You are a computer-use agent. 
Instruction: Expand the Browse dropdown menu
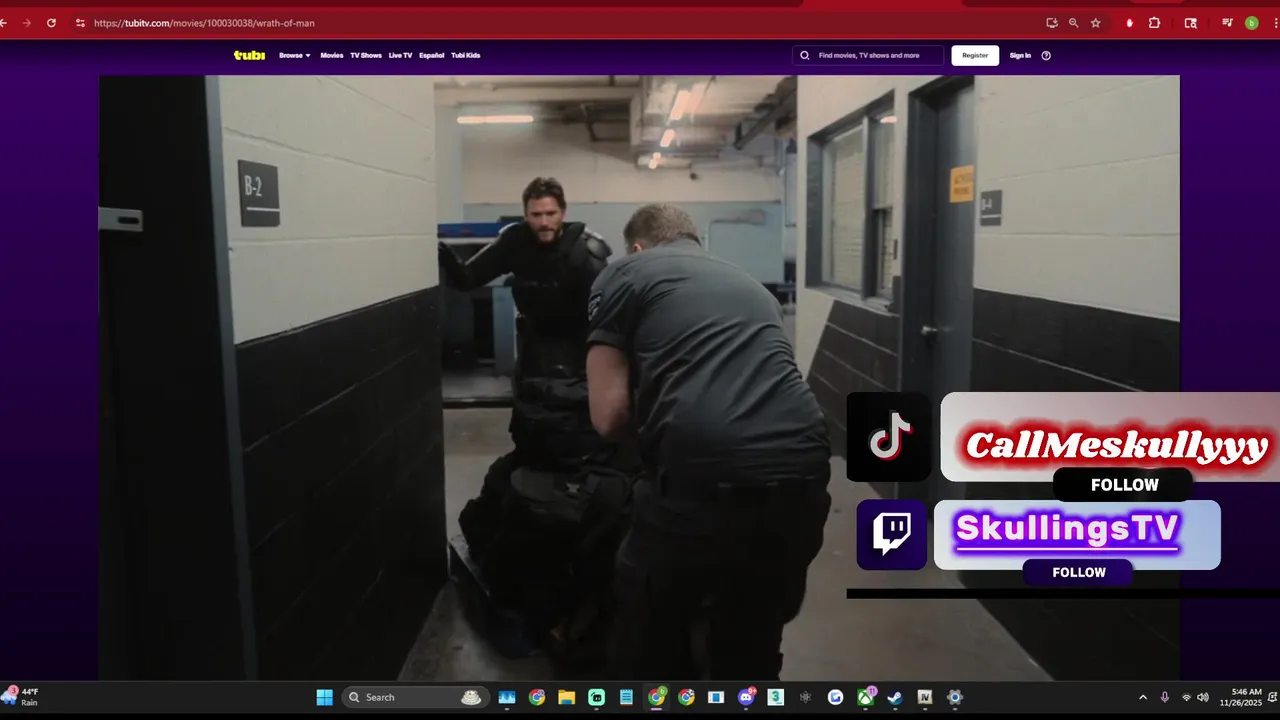(x=295, y=56)
